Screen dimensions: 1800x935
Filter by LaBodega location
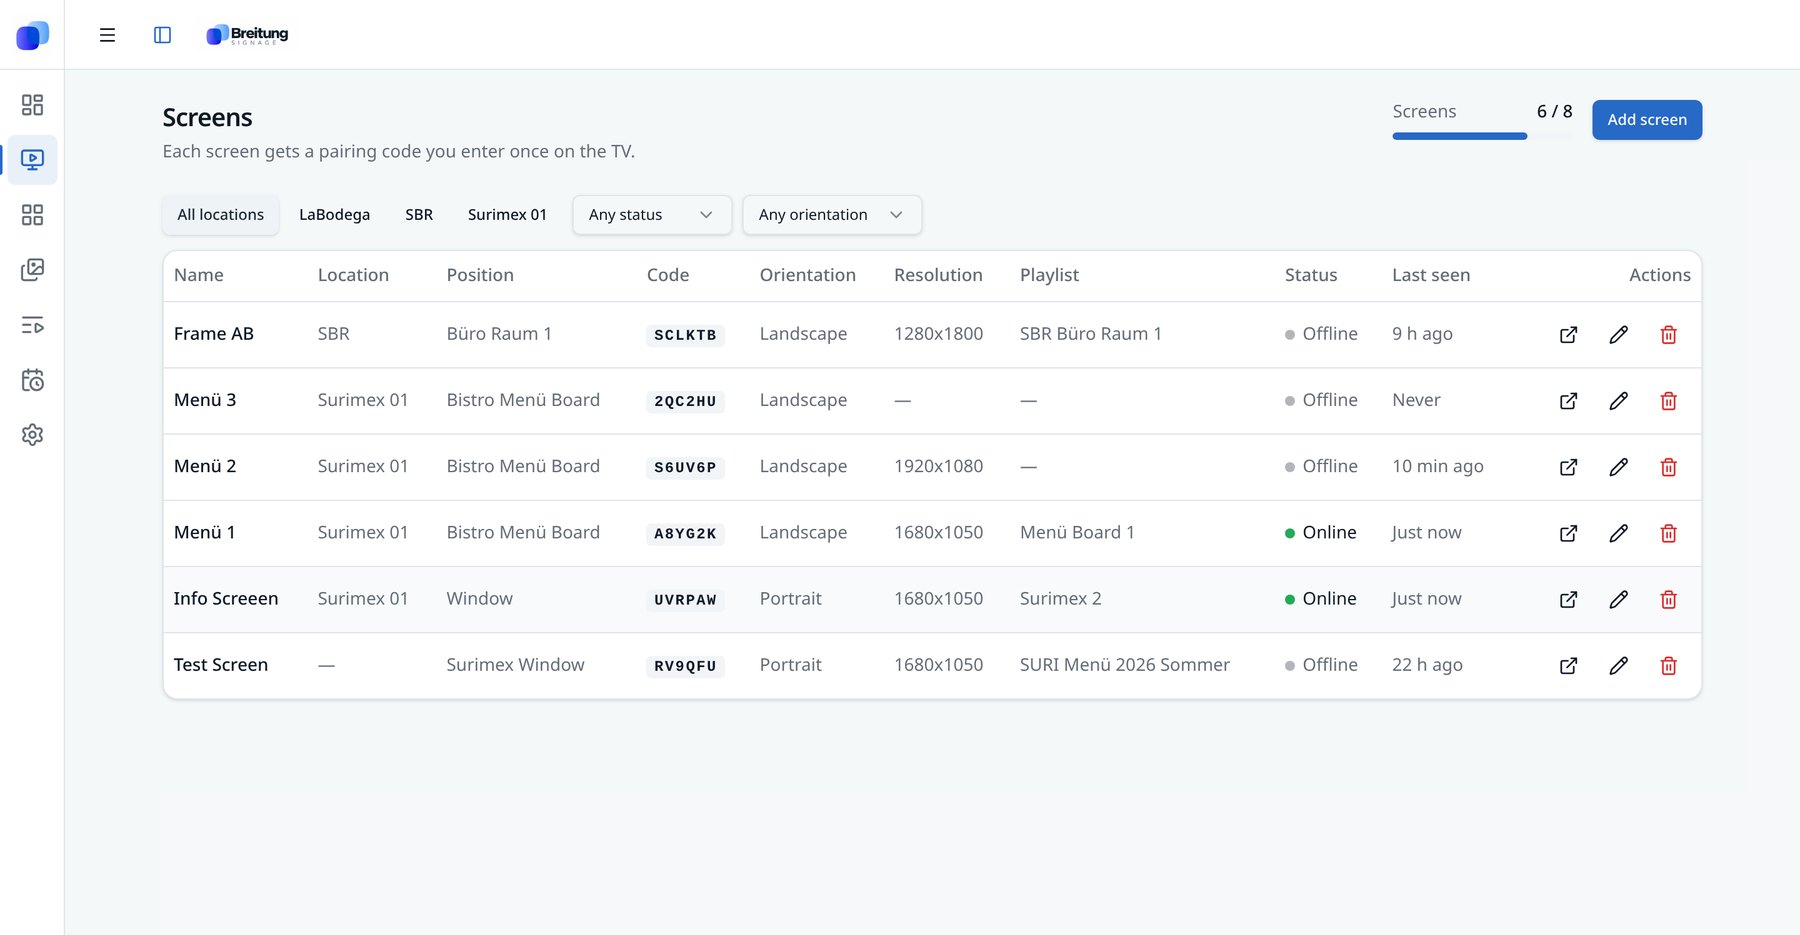[334, 215]
